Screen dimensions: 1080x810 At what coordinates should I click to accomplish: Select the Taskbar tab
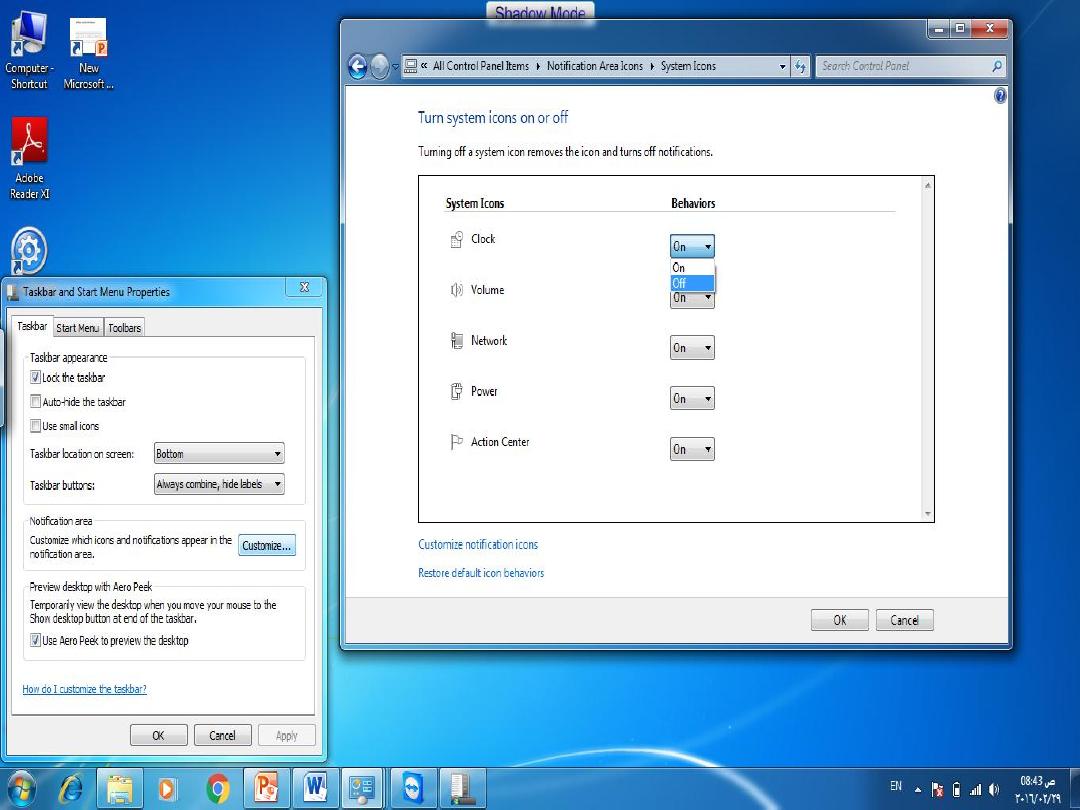pos(32,326)
